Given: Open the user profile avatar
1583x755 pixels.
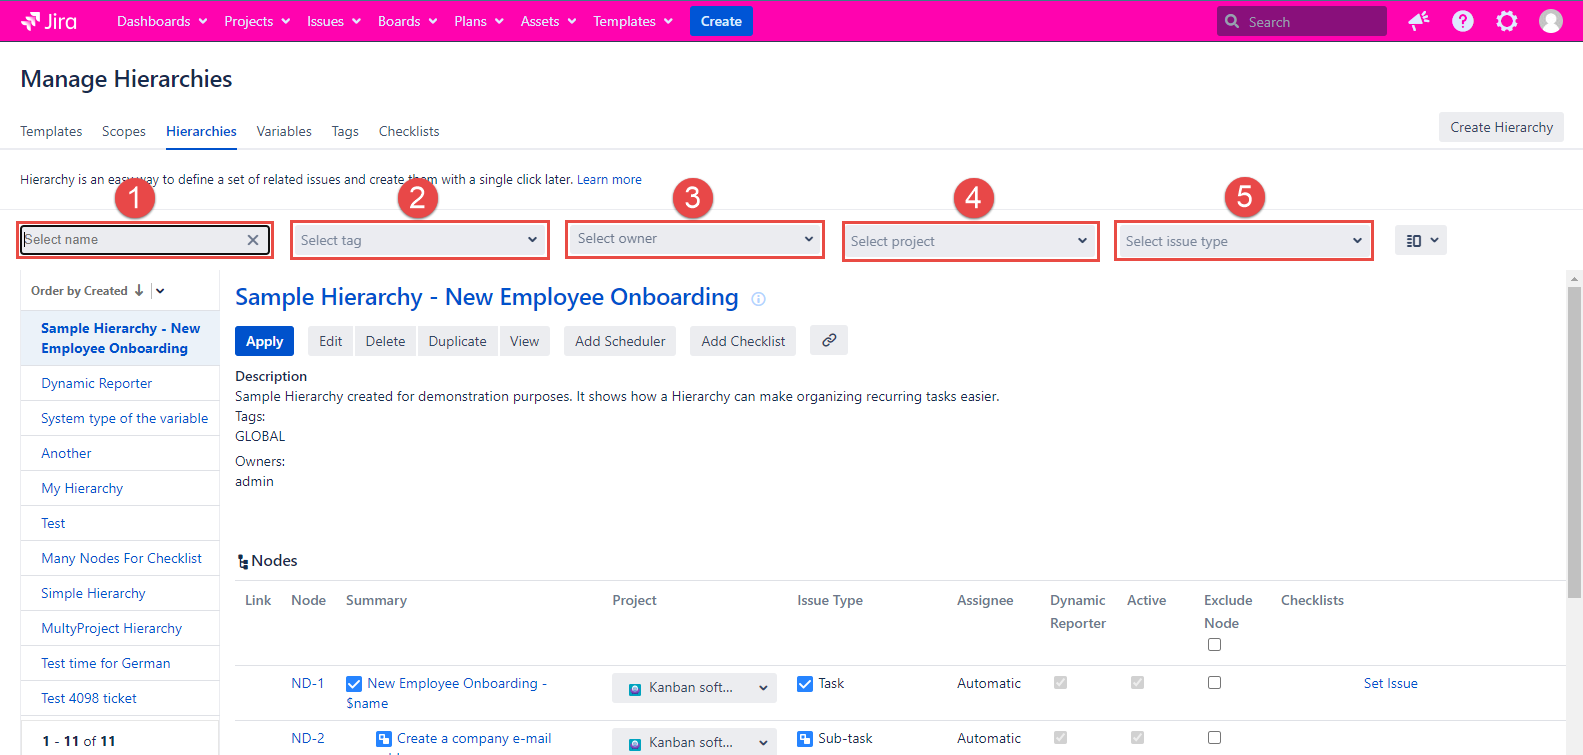Looking at the screenshot, I should coord(1550,21).
